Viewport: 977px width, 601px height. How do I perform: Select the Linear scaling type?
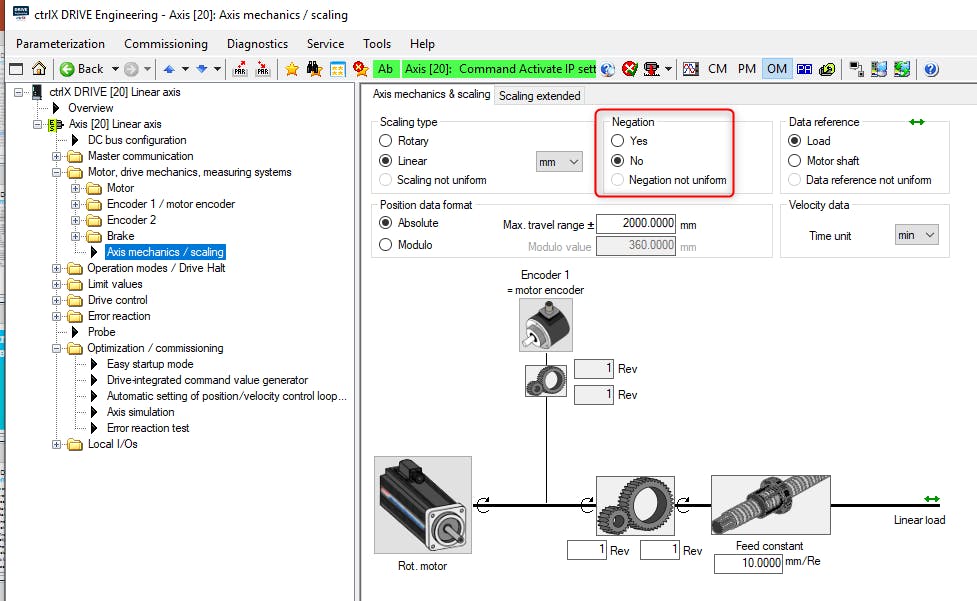pyautogui.click(x=386, y=161)
